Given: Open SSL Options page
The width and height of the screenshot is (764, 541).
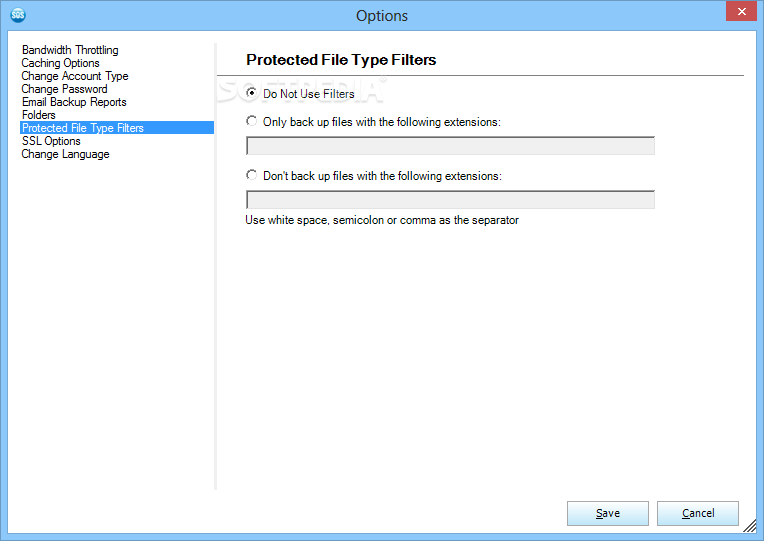Looking at the screenshot, I should 51,141.
